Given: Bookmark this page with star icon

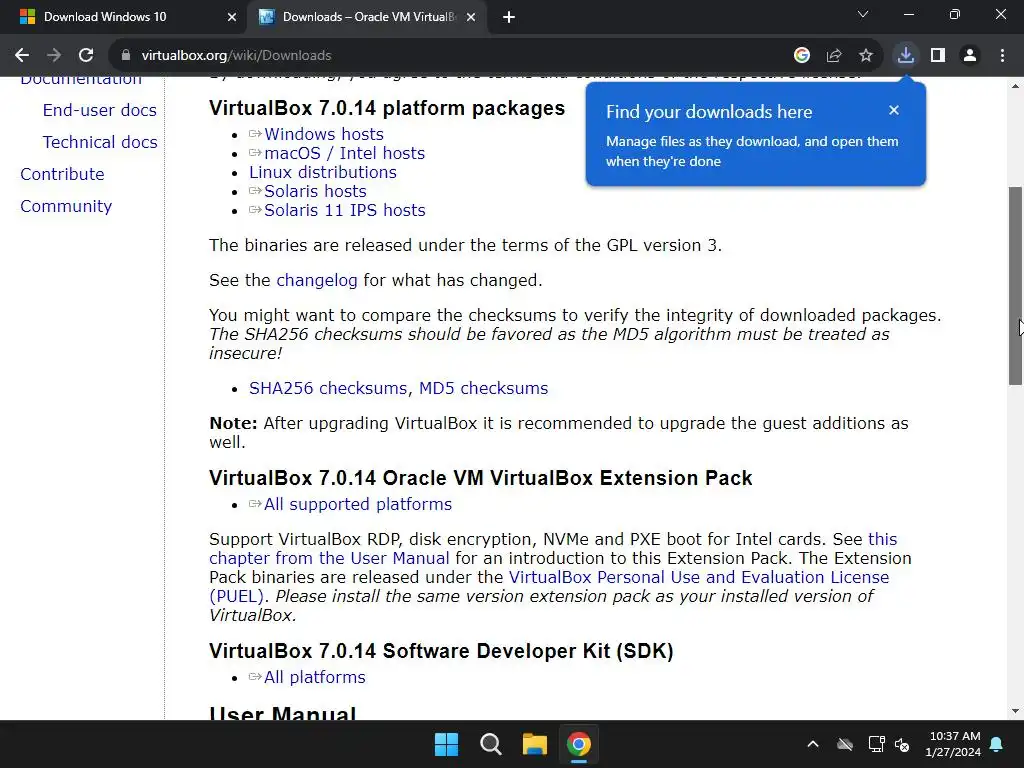Looking at the screenshot, I should (x=866, y=56).
